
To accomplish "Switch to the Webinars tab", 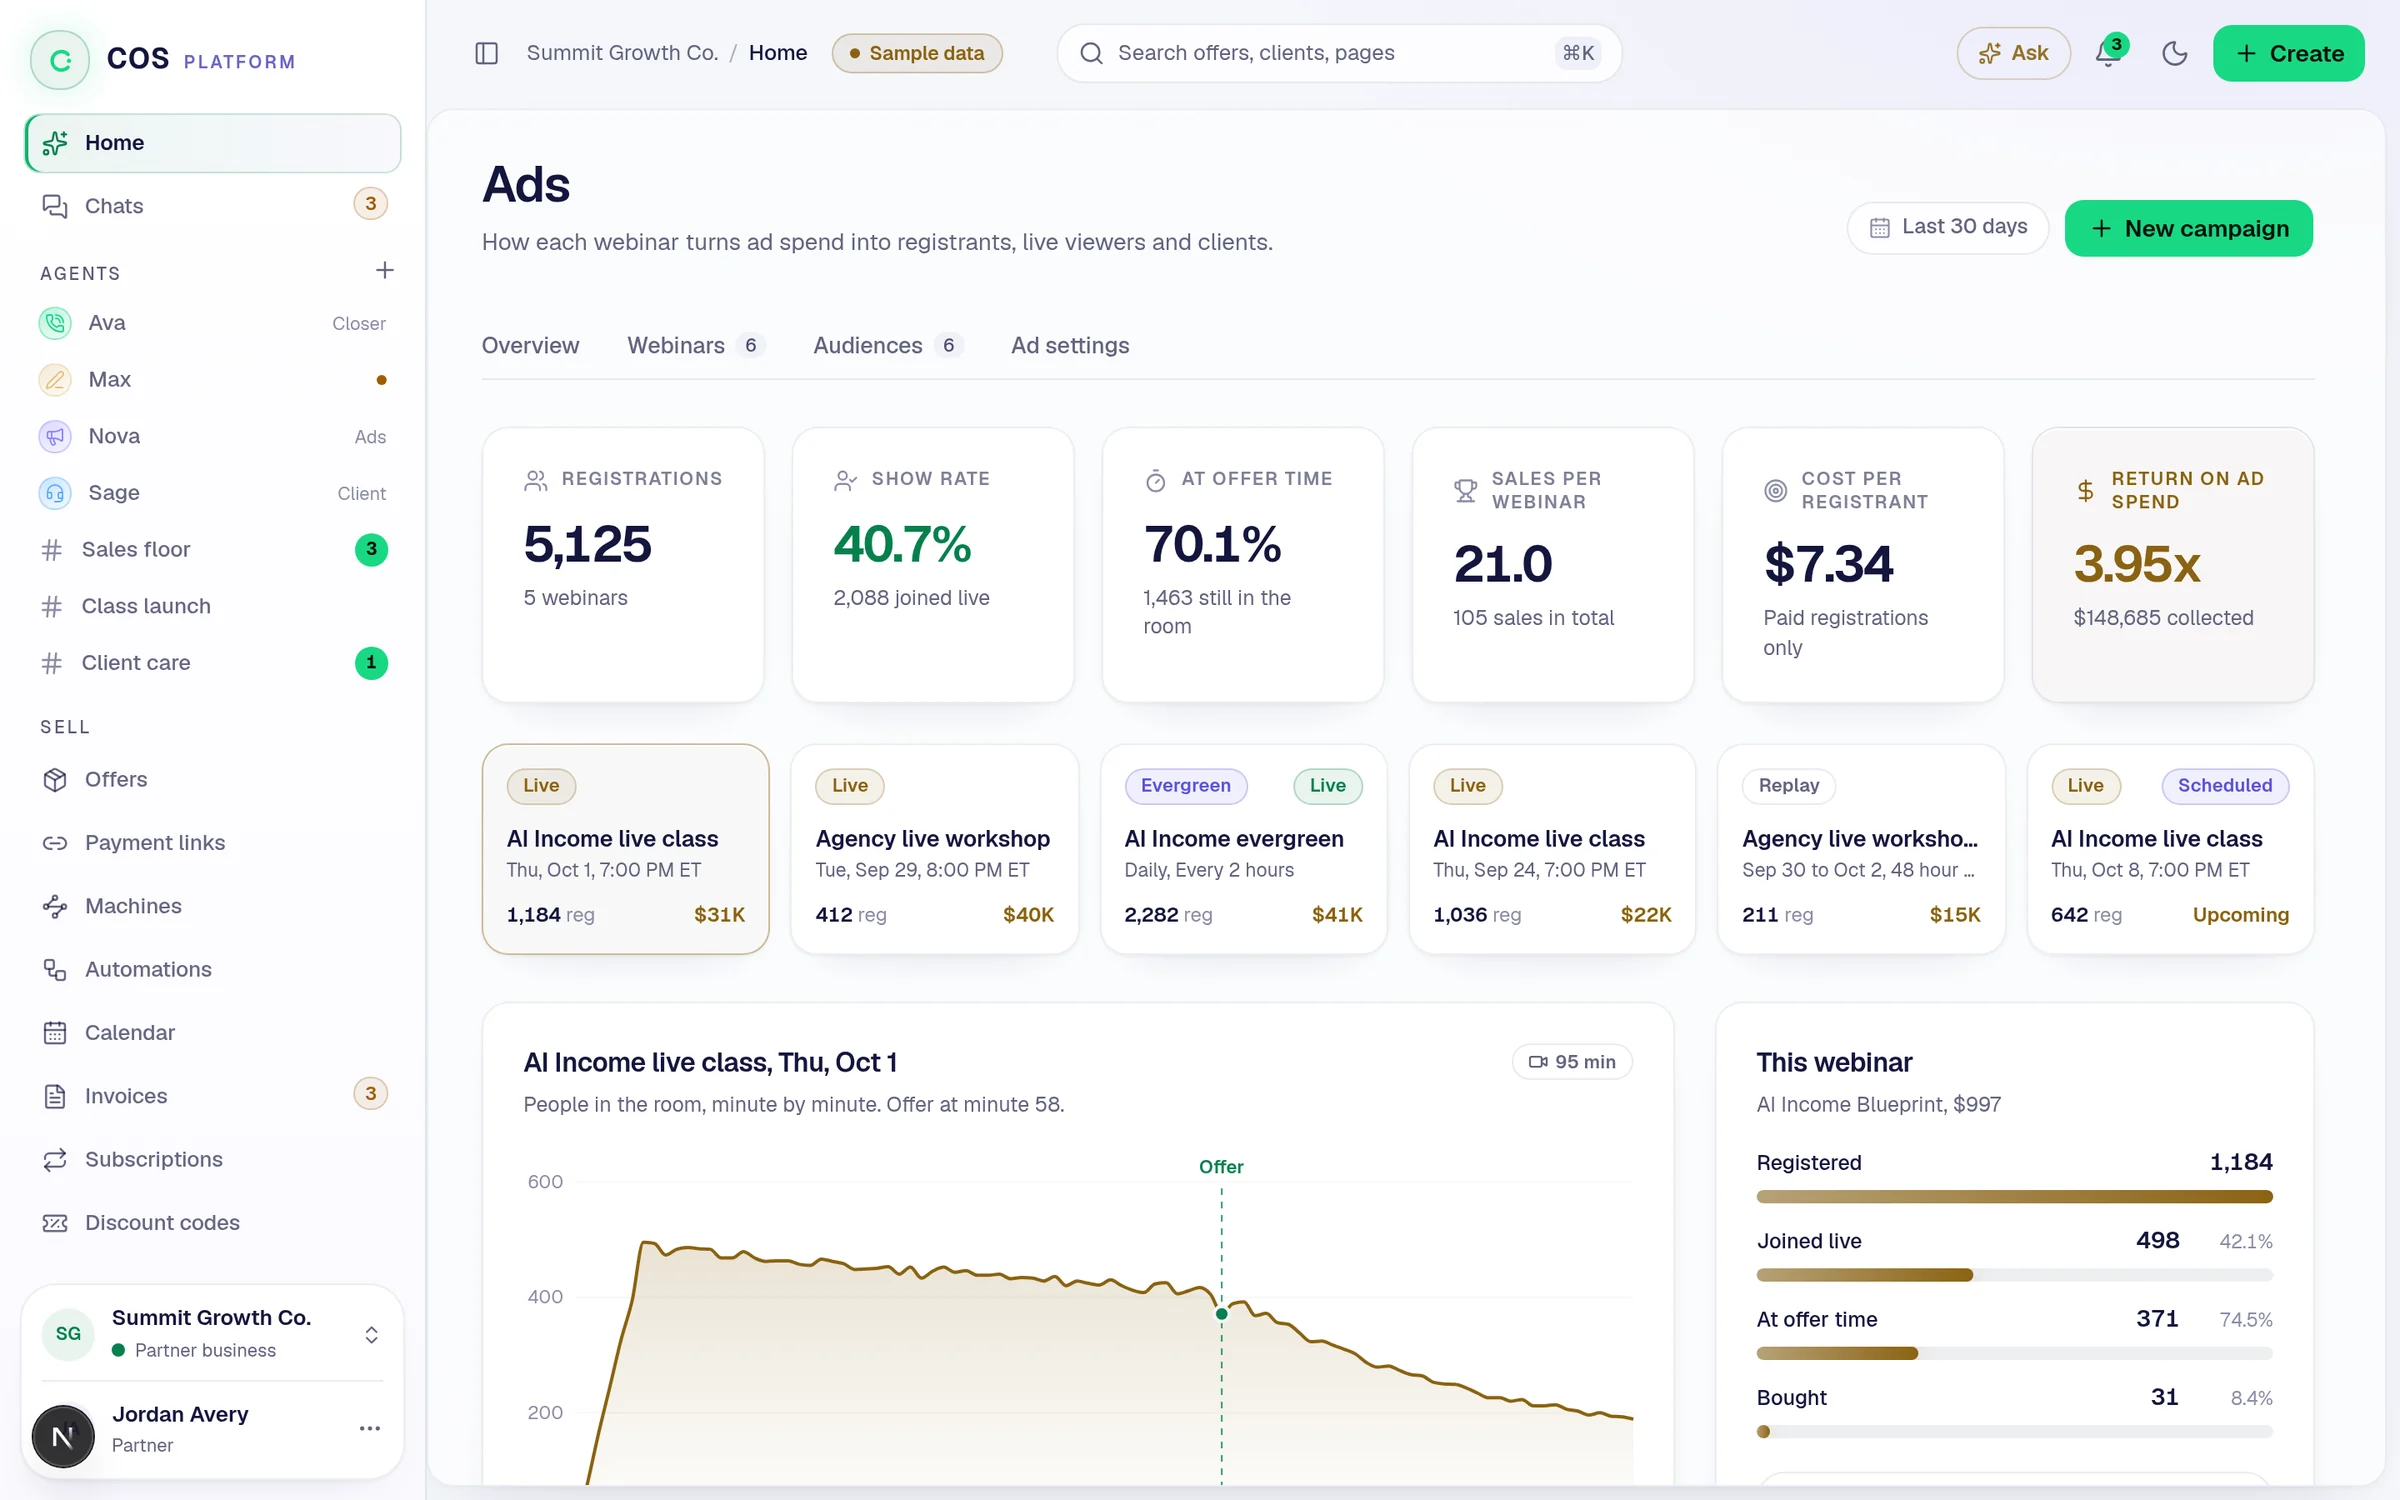I will tap(695, 345).
